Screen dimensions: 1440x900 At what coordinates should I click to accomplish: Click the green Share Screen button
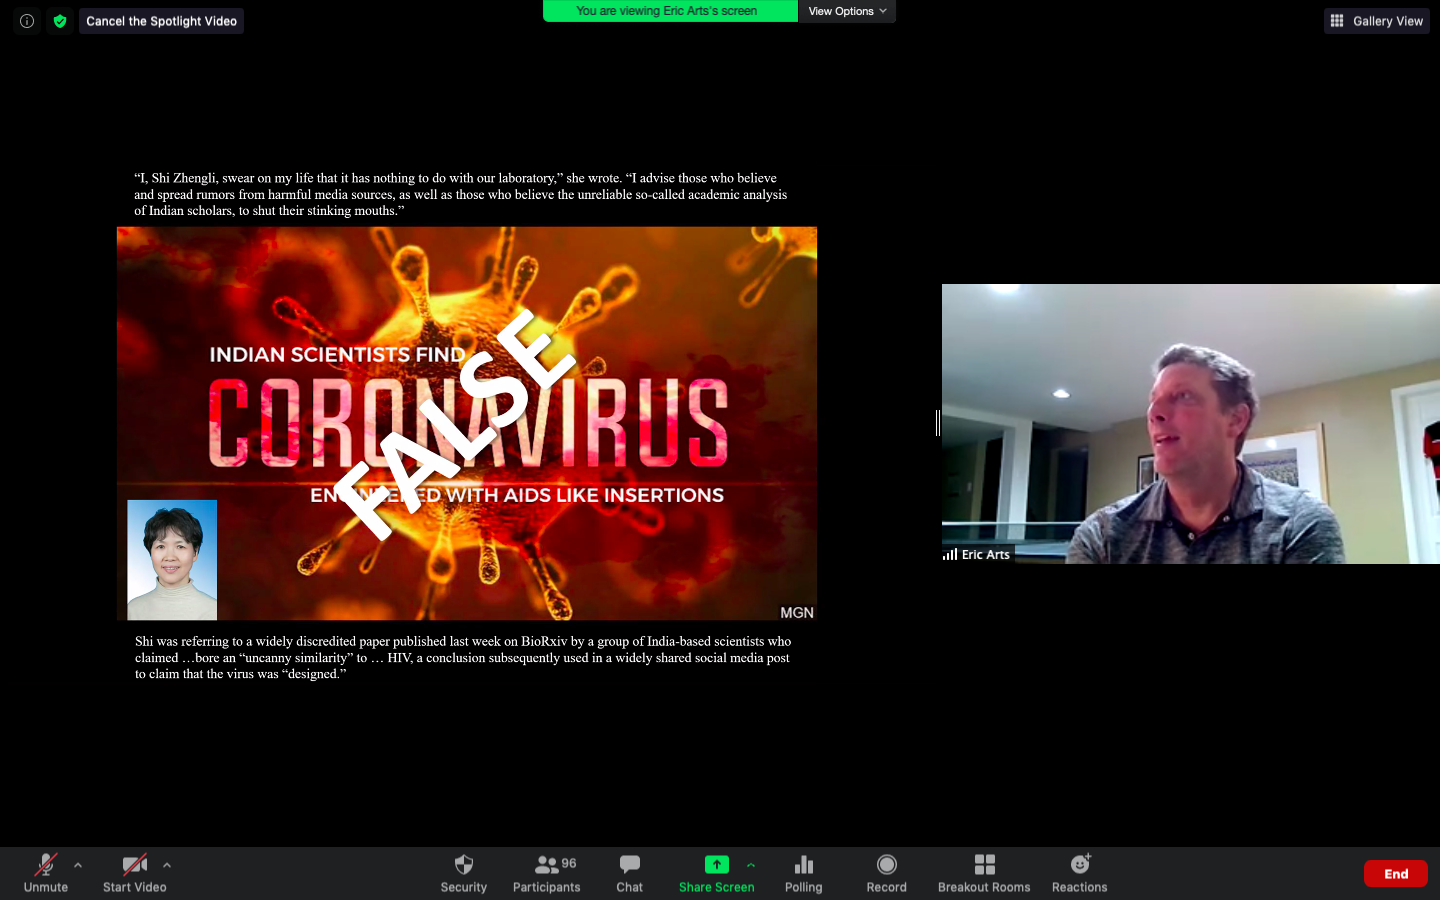pyautogui.click(x=716, y=872)
